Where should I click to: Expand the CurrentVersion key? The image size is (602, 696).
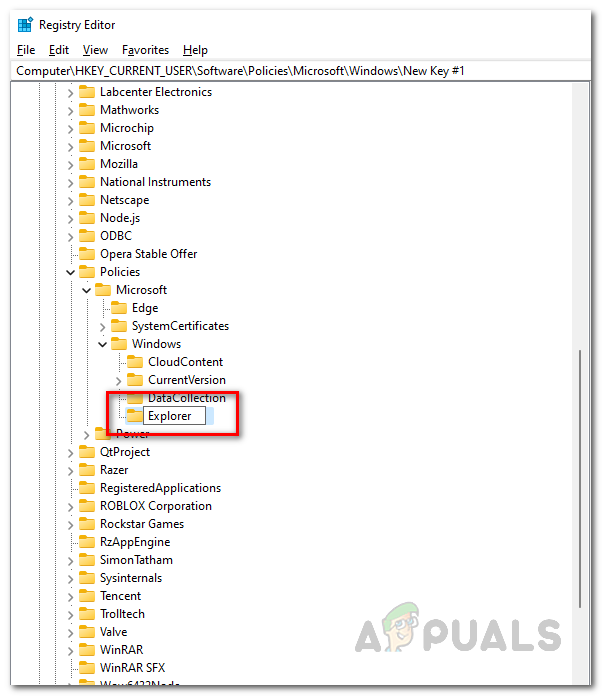(119, 381)
